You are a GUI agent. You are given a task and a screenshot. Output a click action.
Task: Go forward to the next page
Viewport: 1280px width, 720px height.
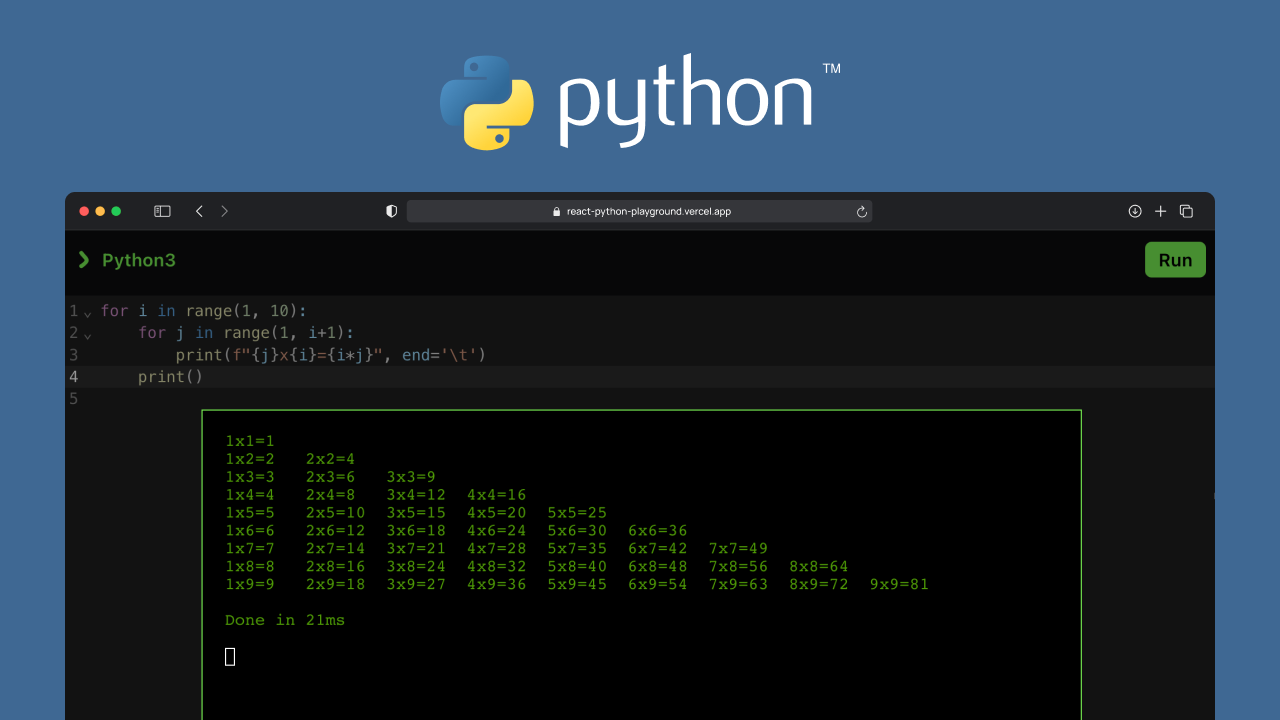[x=224, y=211]
